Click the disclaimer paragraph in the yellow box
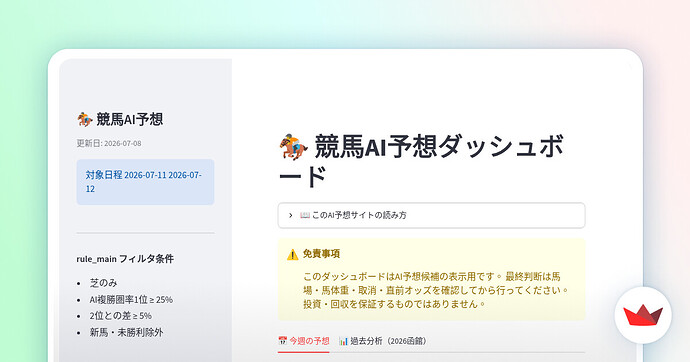This screenshot has height=362, width=690. (436, 290)
